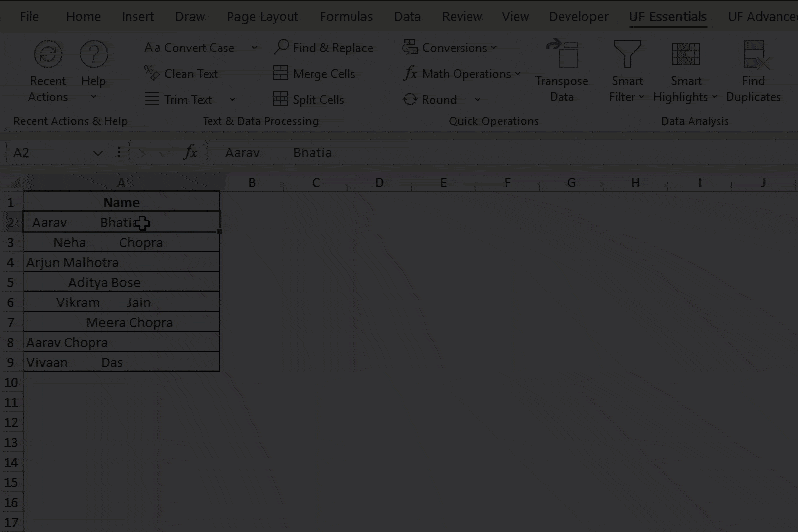This screenshot has height=532, width=798.
Task: Switch to the Draw tab
Action: tap(190, 16)
